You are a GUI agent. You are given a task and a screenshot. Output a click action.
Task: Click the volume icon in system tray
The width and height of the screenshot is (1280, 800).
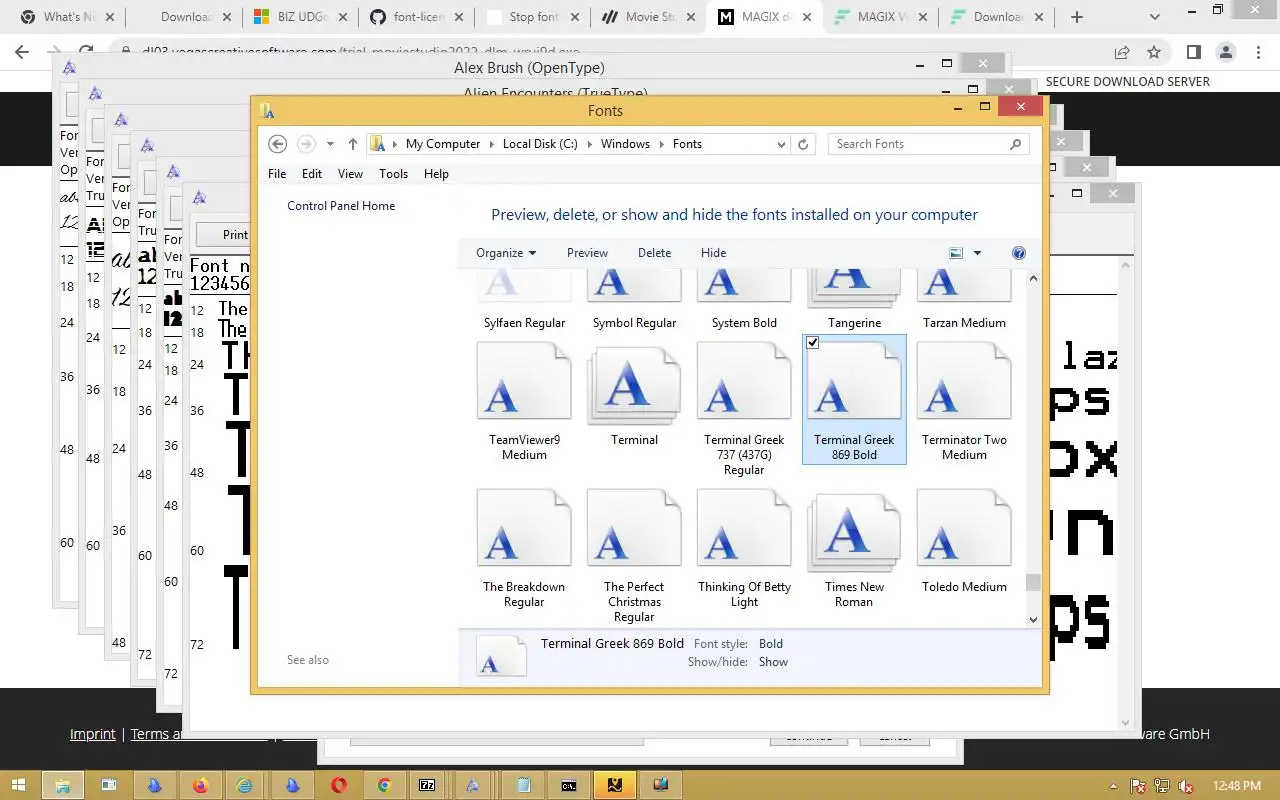tap(1186, 786)
